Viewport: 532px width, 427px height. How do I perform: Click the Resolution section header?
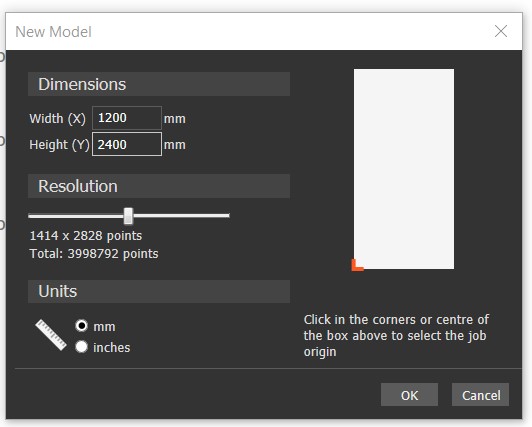point(159,186)
